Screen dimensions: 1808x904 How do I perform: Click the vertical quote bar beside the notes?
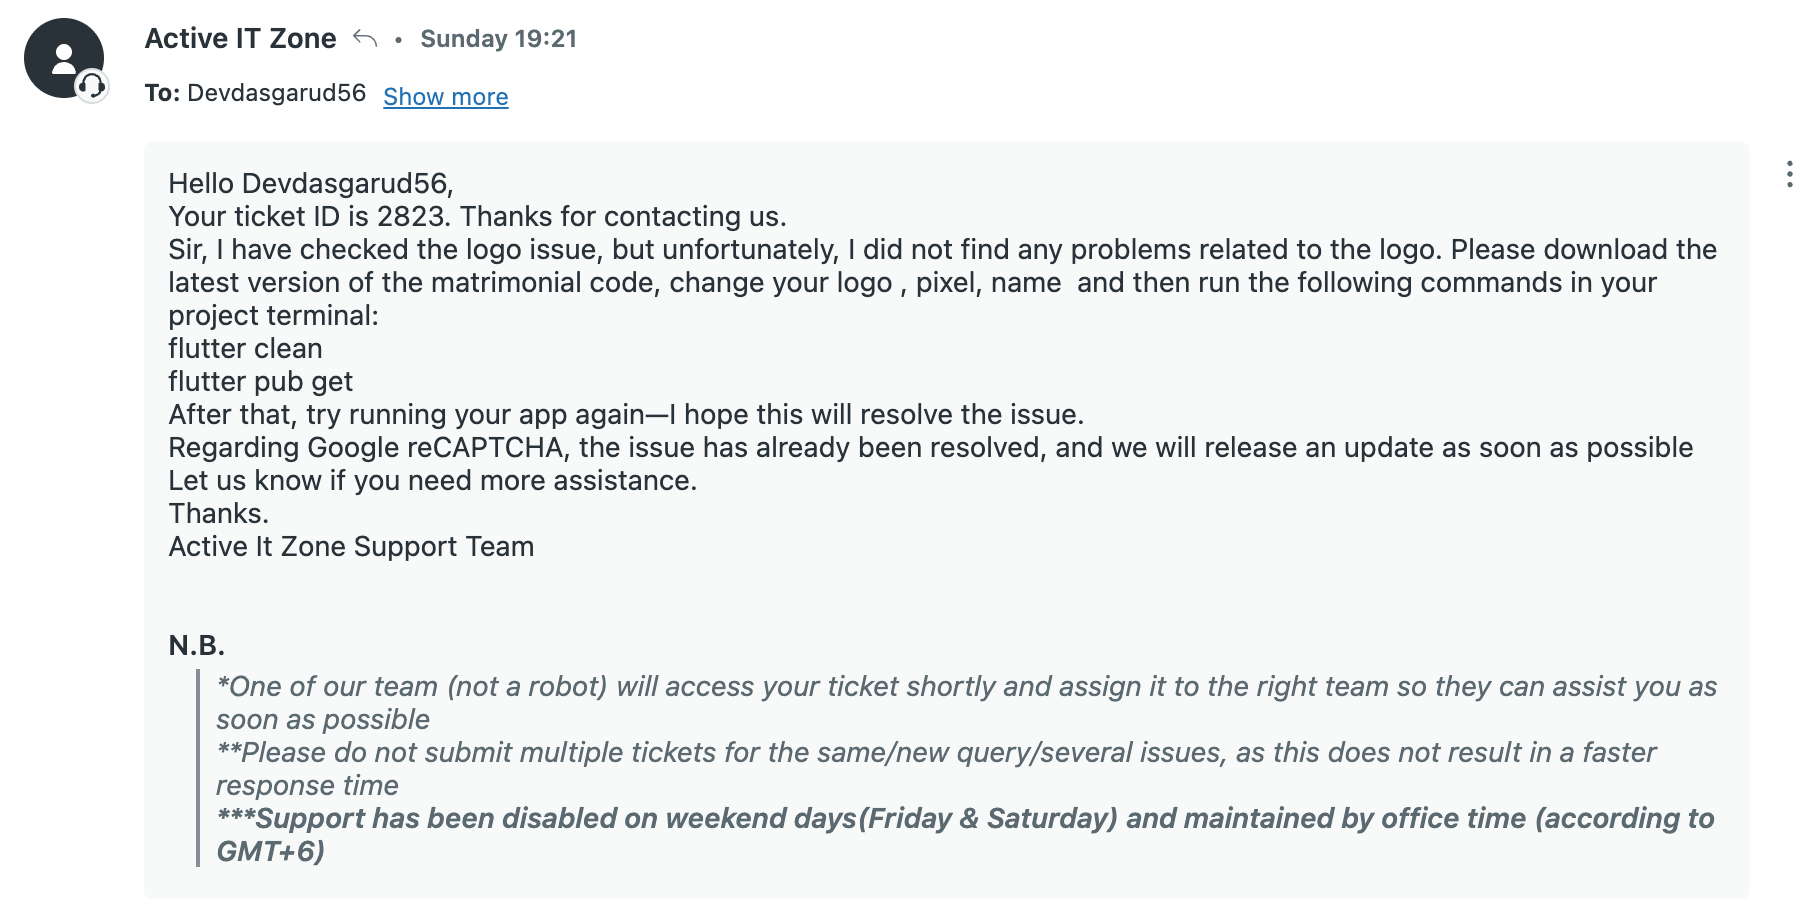198,768
